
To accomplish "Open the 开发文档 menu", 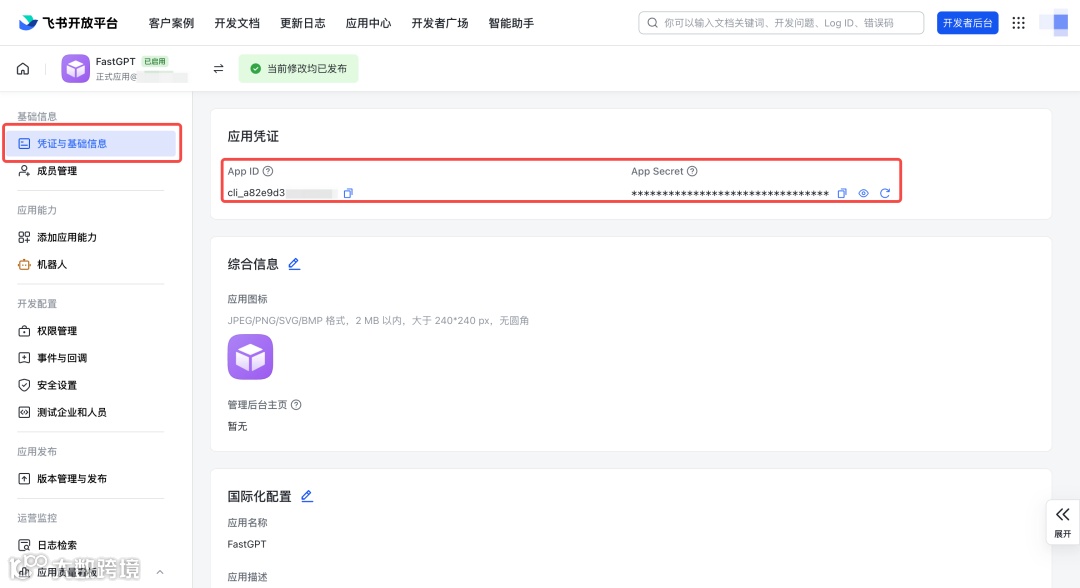I will coord(237,23).
